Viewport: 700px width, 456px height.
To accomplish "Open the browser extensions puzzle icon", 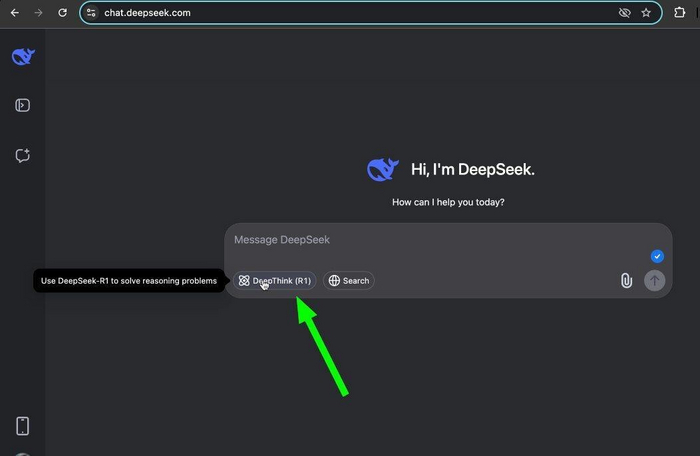I will click(x=682, y=13).
